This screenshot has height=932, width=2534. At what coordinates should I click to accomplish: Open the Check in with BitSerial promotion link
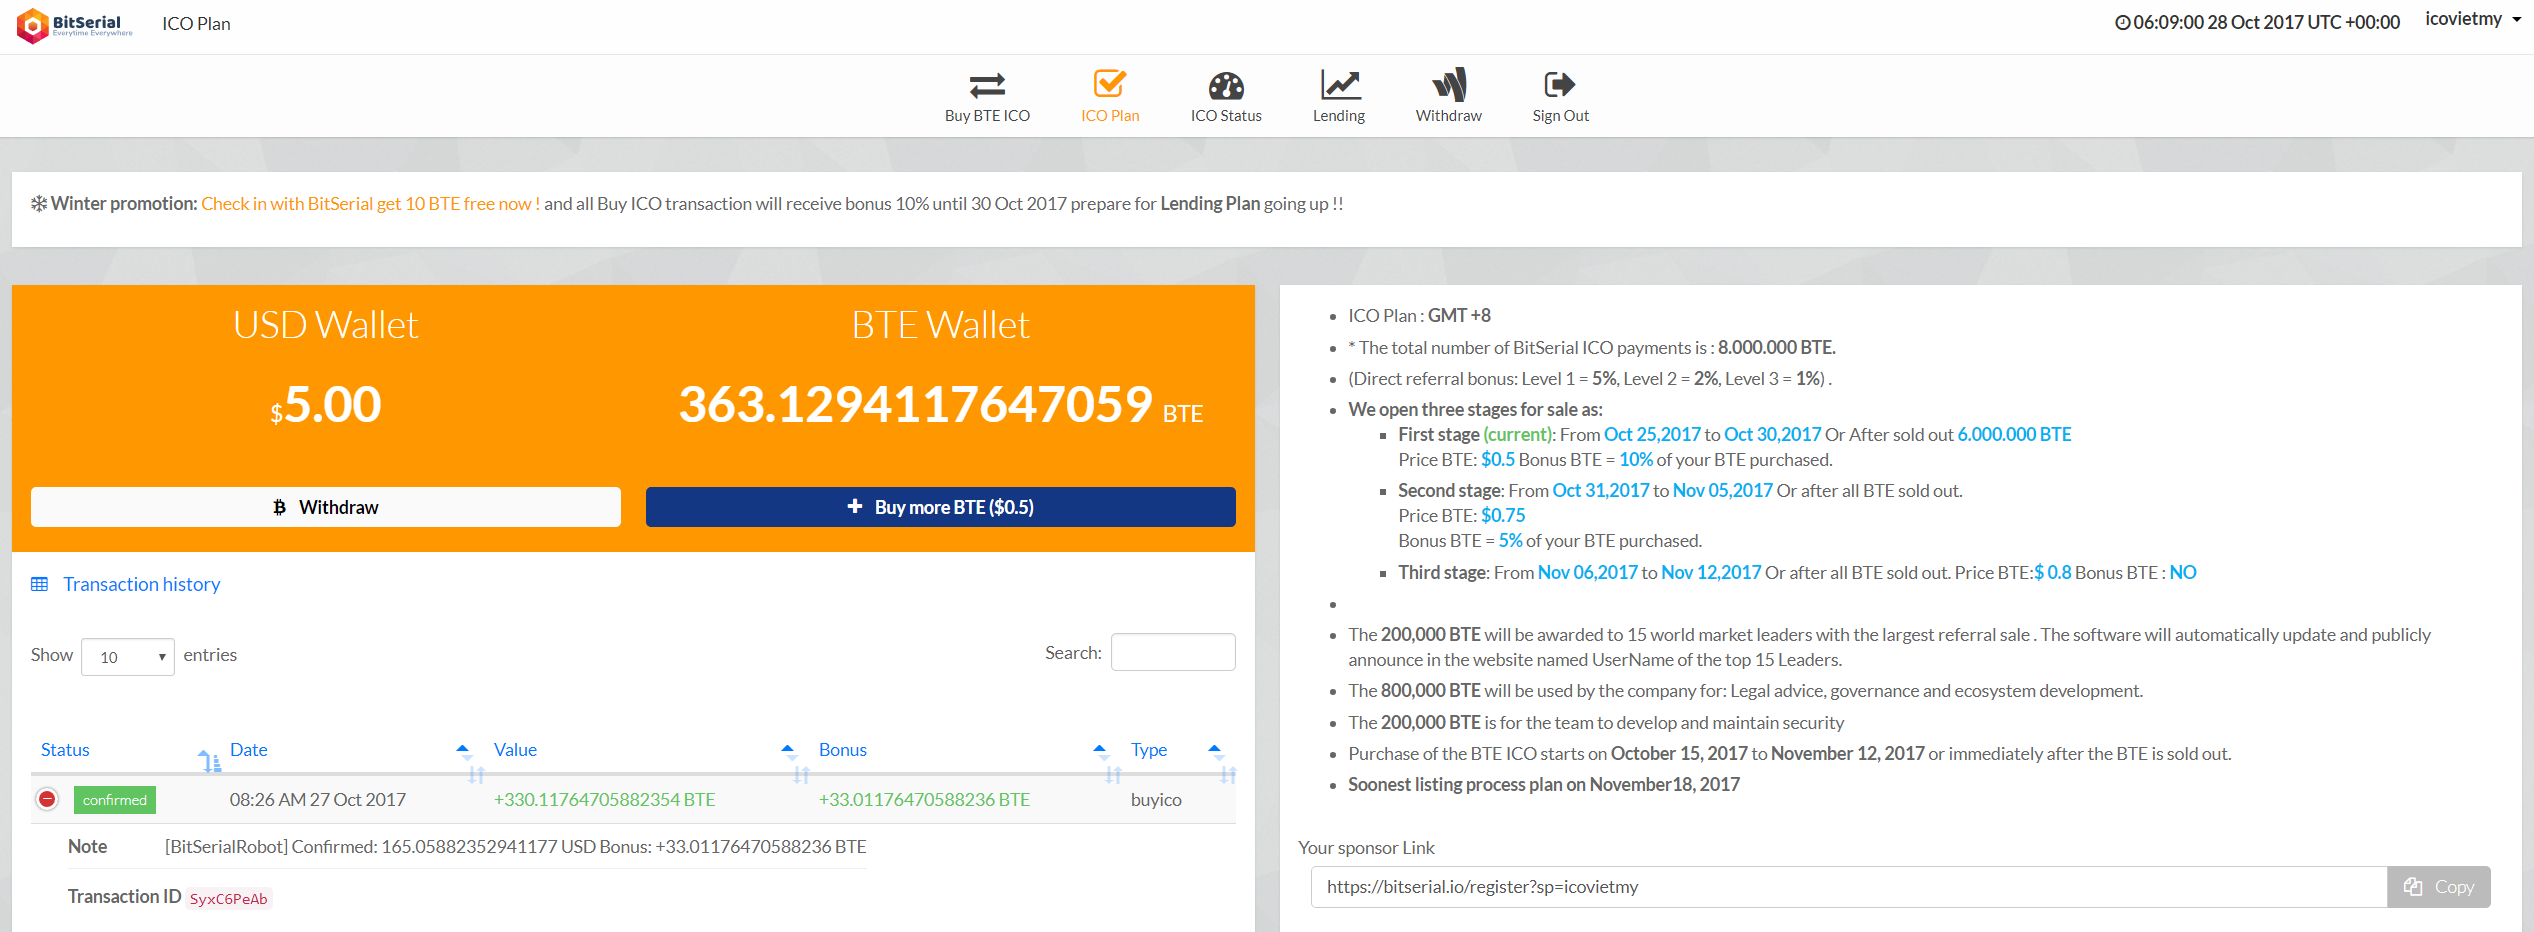[x=371, y=204]
